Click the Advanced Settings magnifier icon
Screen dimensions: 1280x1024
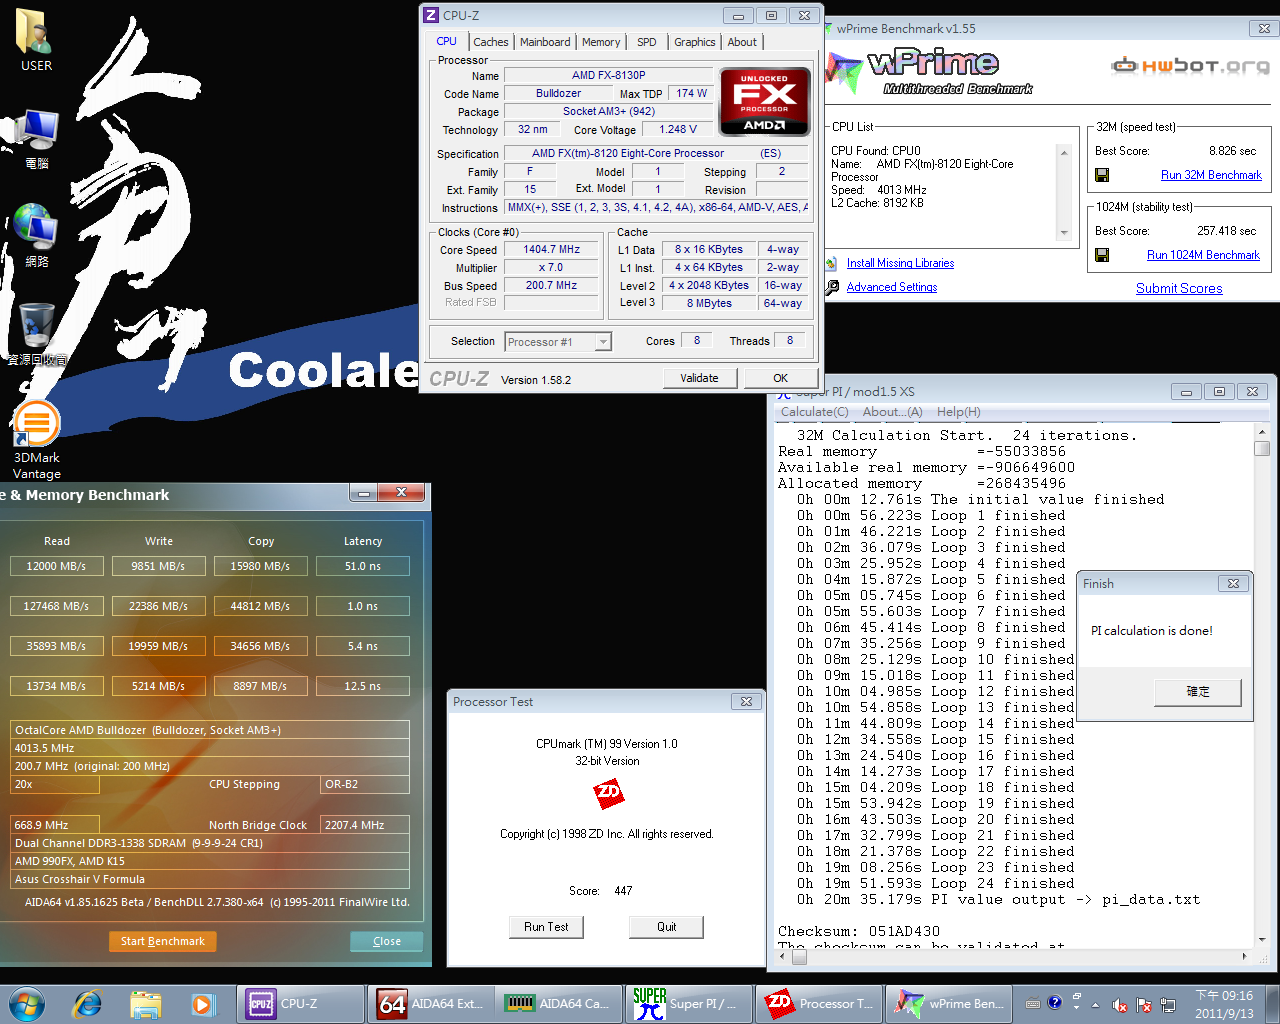point(833,288)
